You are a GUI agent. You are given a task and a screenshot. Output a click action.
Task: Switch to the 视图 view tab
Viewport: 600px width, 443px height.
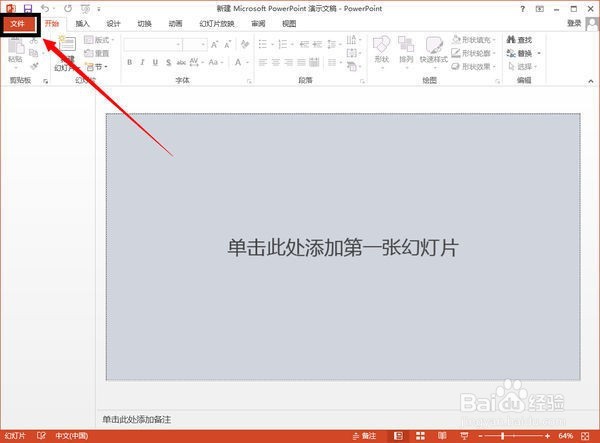coord(289,24)
